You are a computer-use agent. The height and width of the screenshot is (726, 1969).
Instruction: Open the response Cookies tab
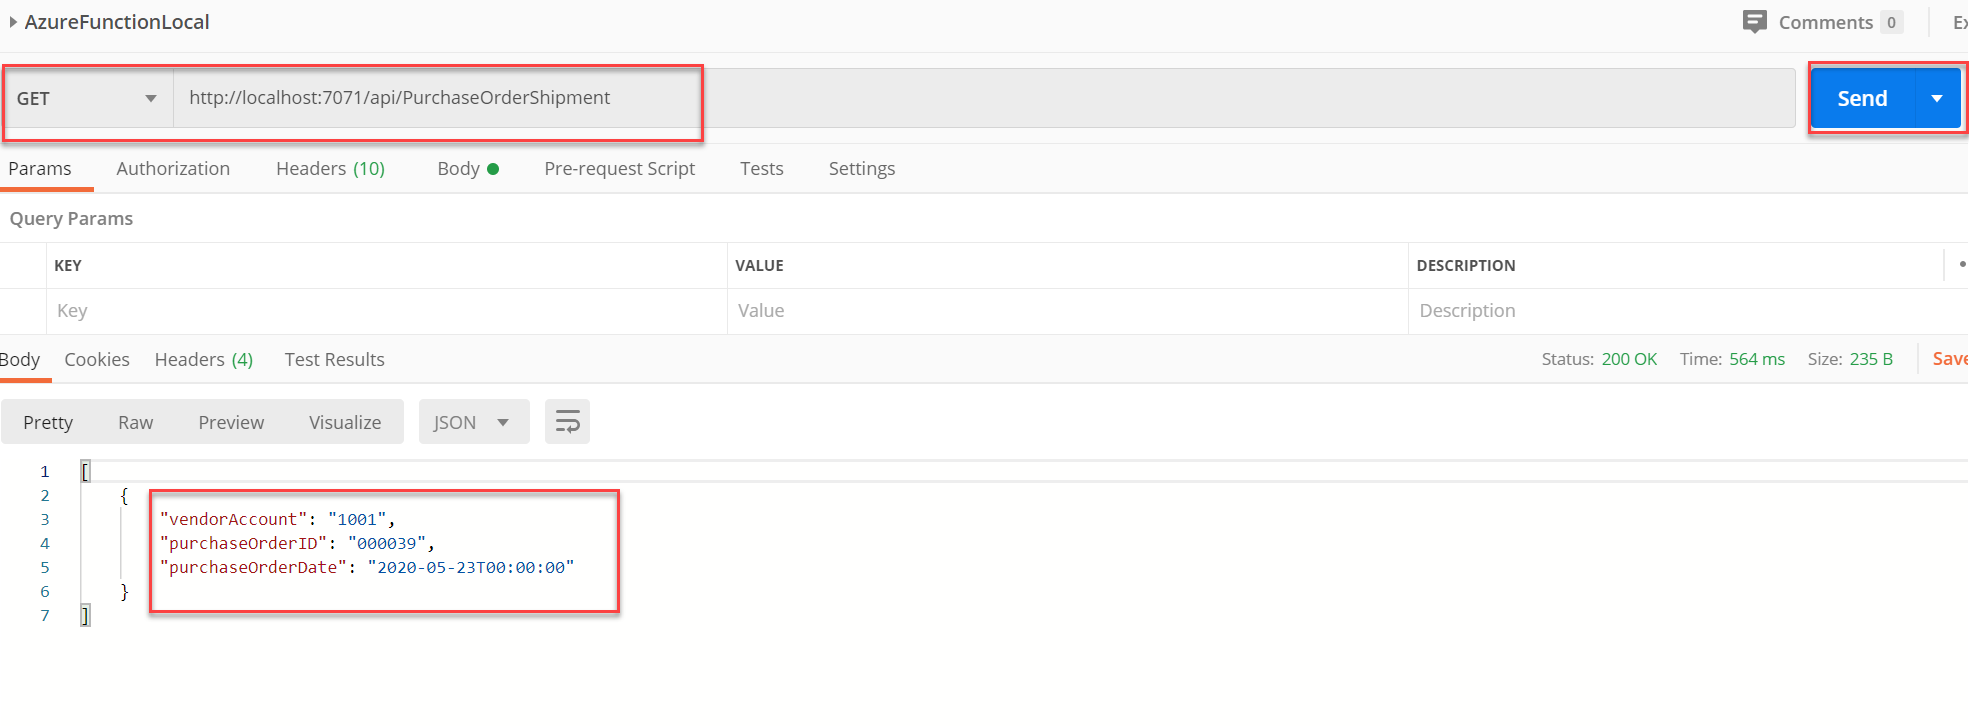pos(97,359)
